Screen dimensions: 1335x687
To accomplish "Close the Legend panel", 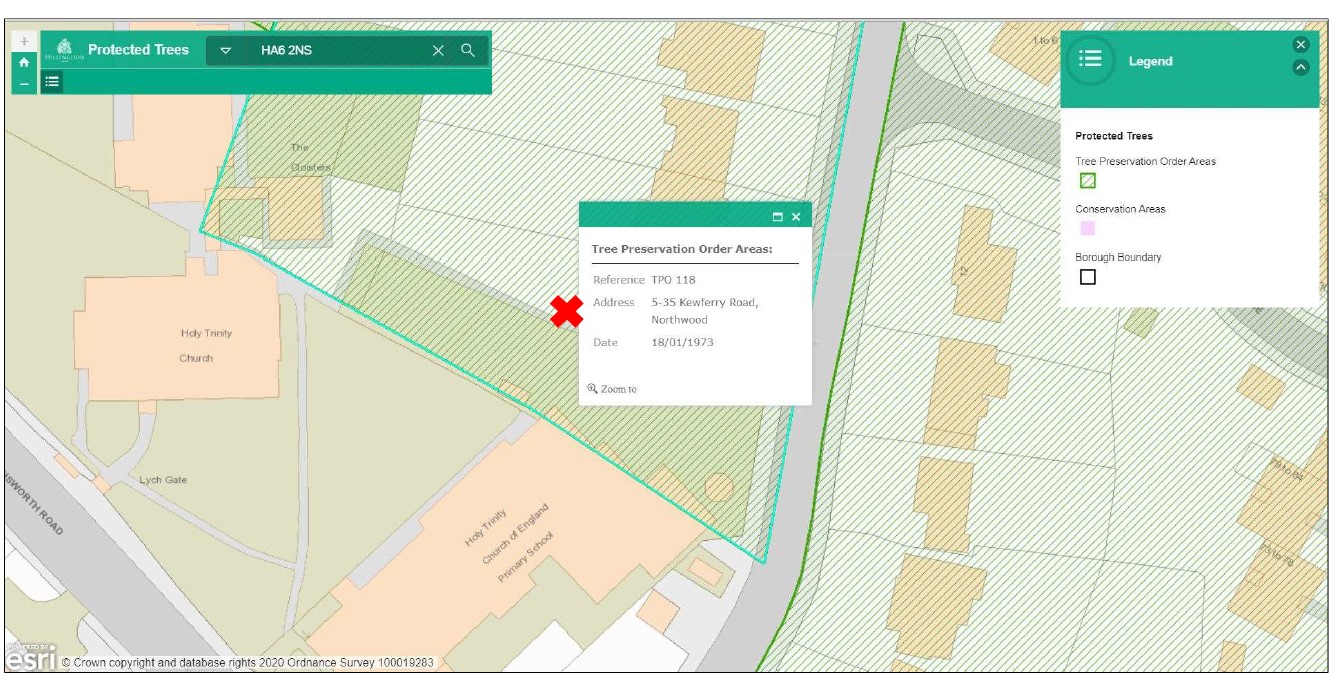I will click(1300, 44).
